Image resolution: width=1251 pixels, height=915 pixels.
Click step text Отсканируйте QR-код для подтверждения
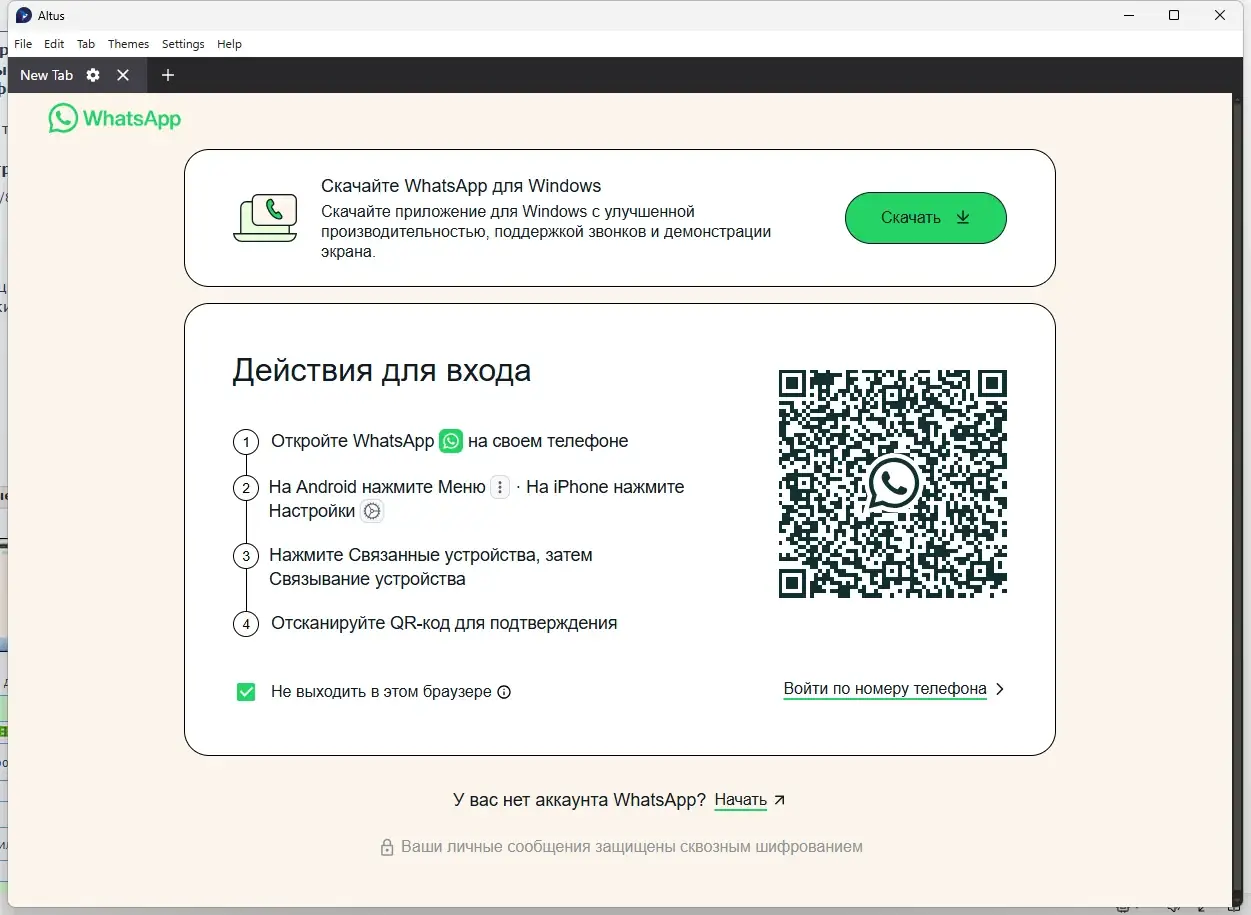point(444,623)
